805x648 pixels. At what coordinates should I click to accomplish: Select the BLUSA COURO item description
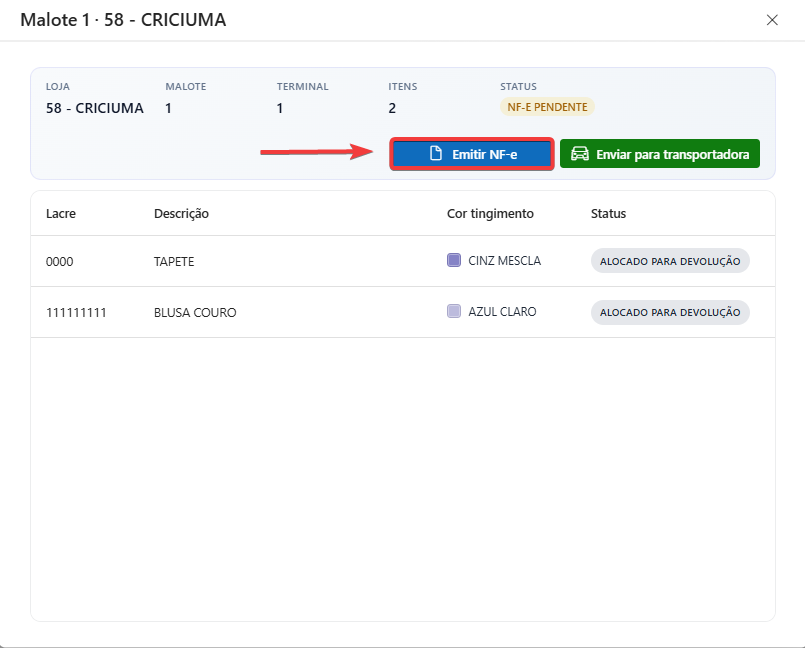pos(195,313)
